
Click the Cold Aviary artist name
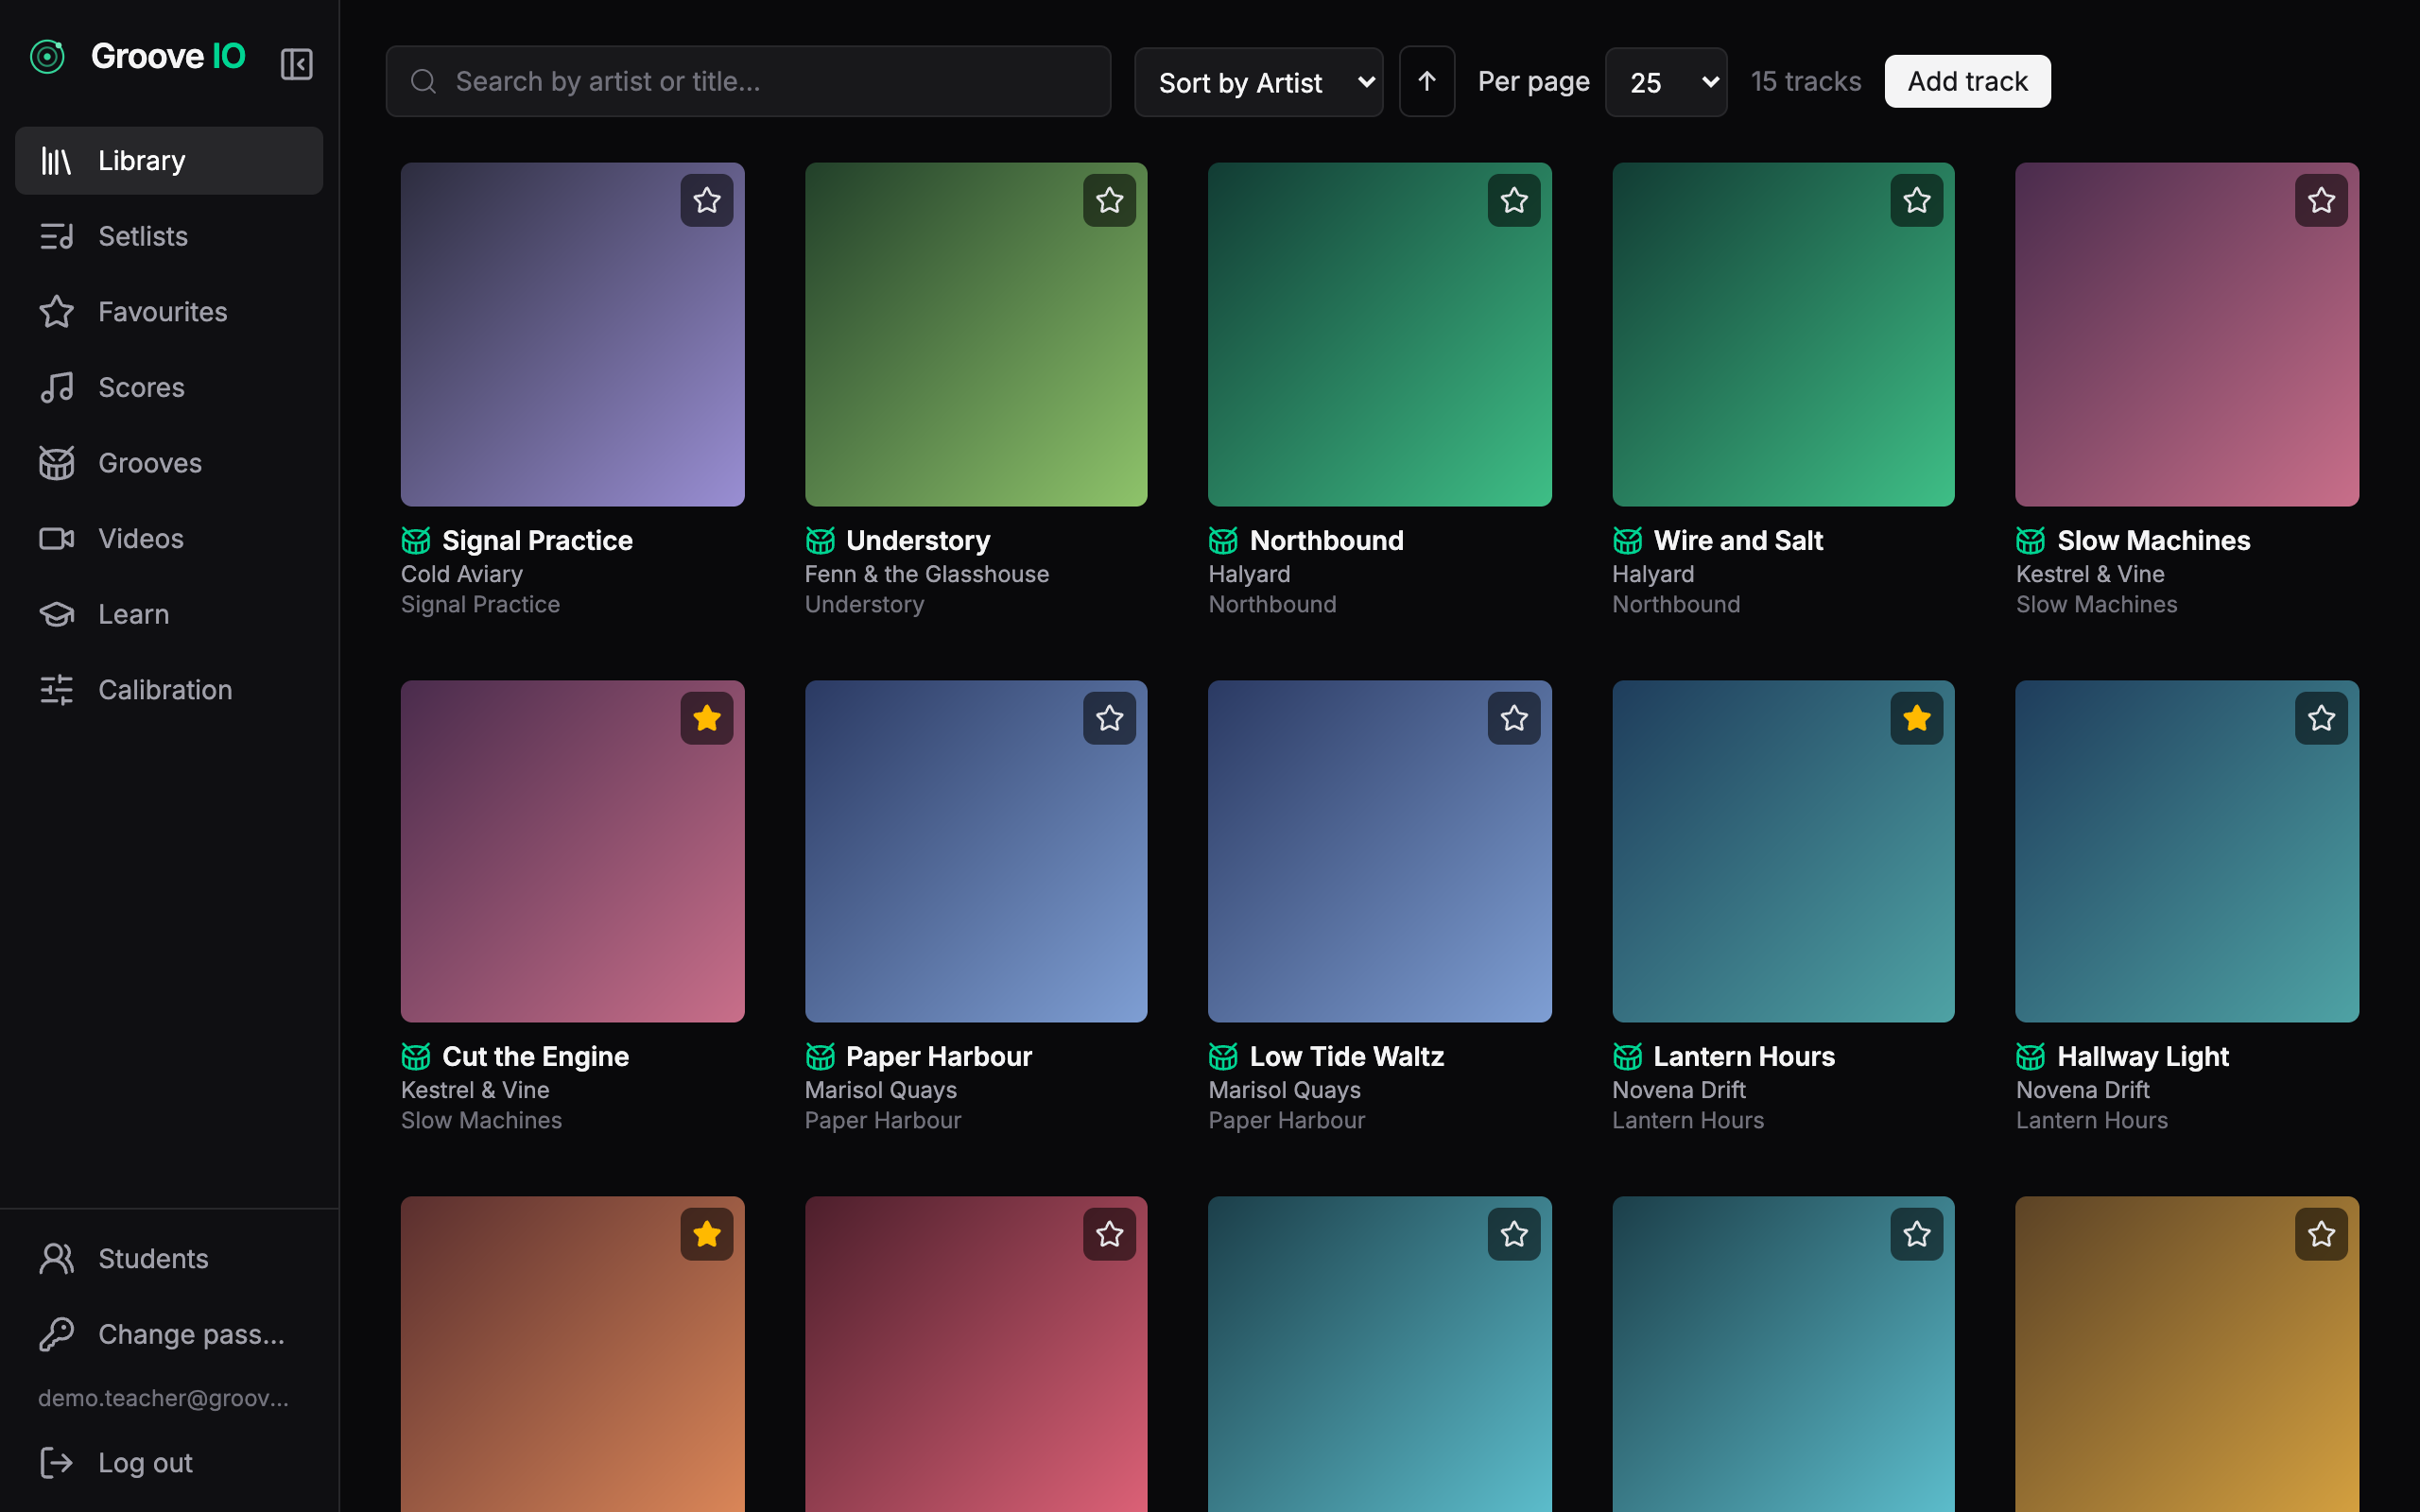(x=462, y=574)
